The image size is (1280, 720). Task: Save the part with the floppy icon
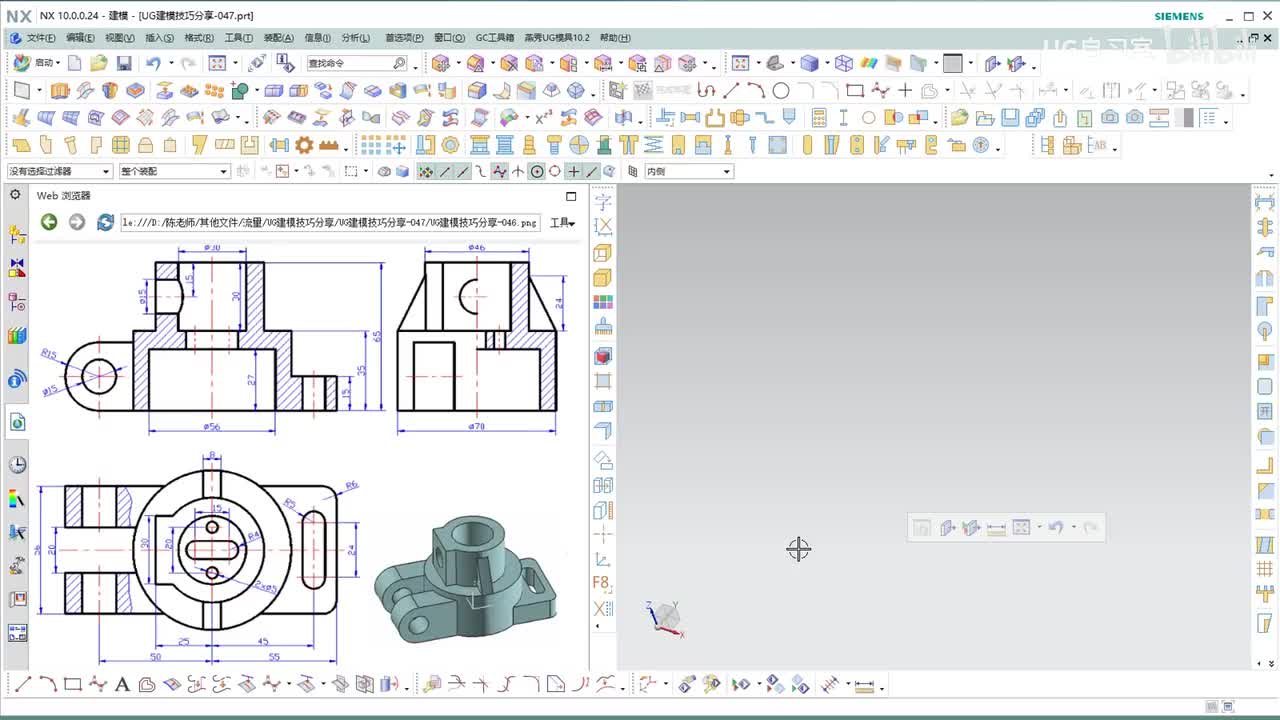click(x=124, y=63)
